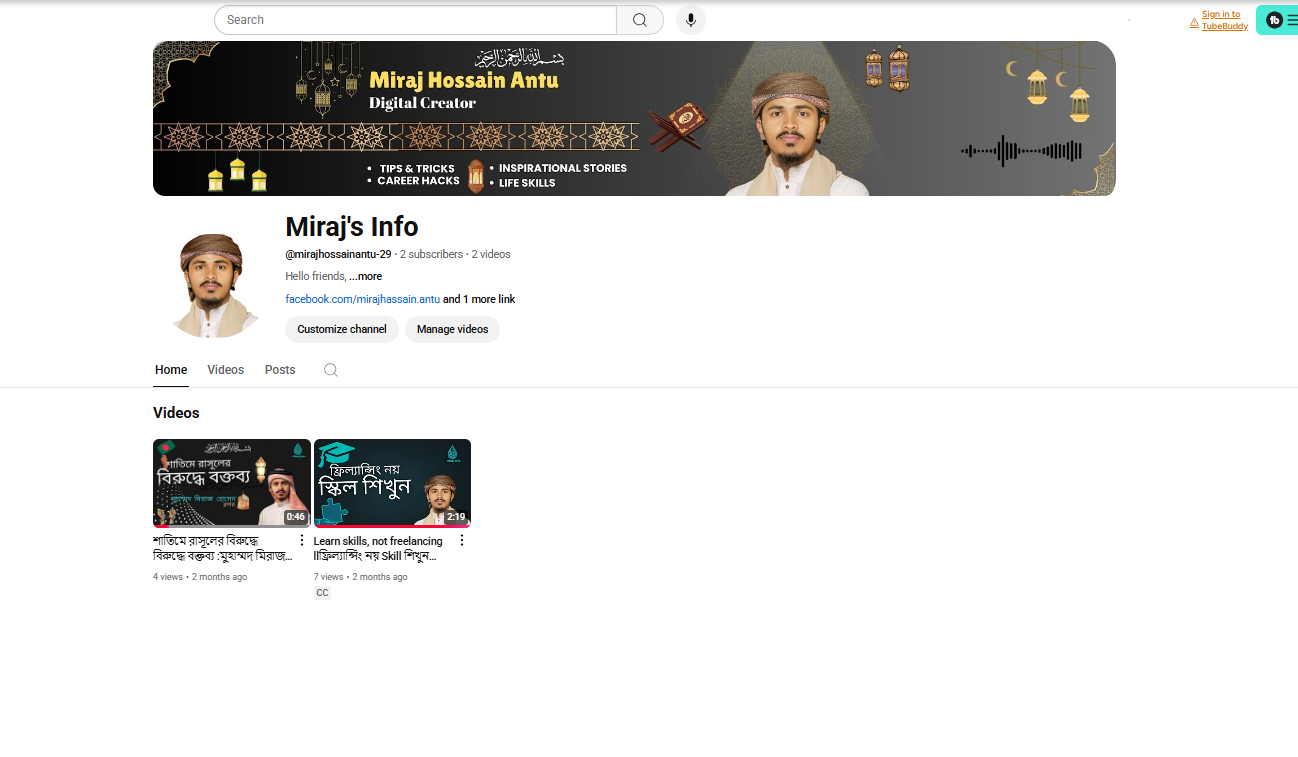The image size is (1298, 757).
Task: Click the channel profile picture
Action: click(x=213, y=283)
